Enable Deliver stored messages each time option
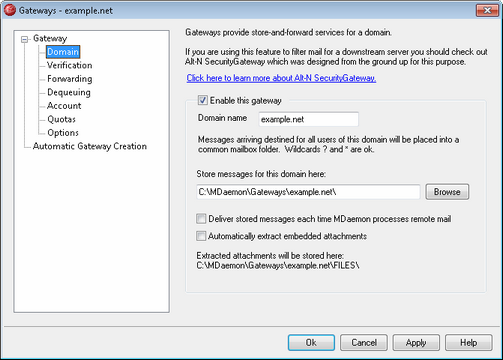 [201, 219]
